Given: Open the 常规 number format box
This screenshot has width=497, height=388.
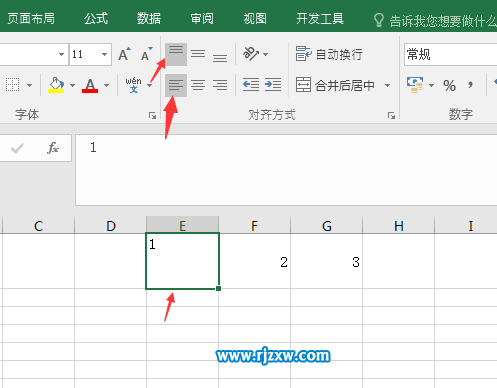Looking at the screenshot, I should coord(451,54).
